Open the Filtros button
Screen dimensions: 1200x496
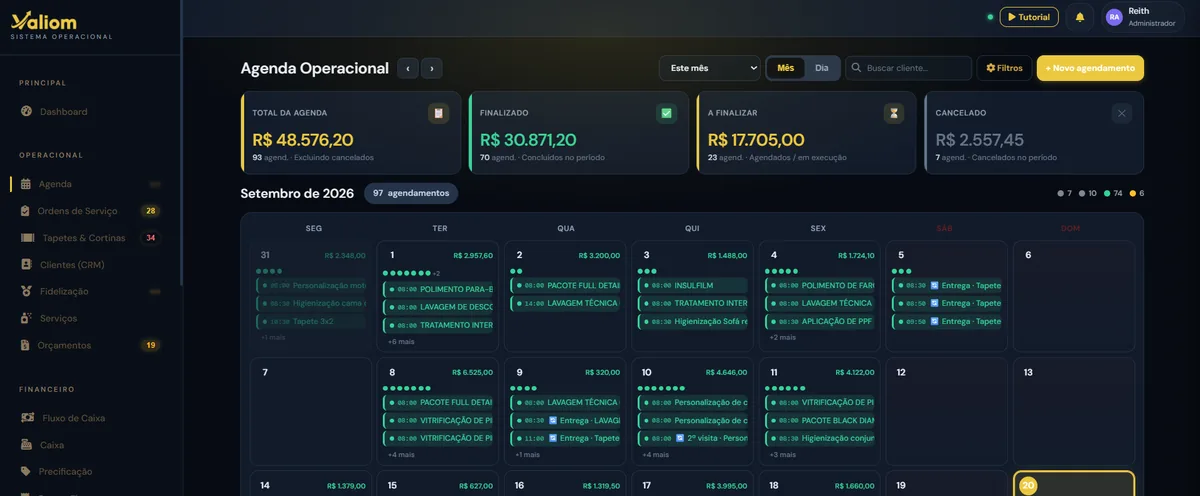click(1004, 68)
